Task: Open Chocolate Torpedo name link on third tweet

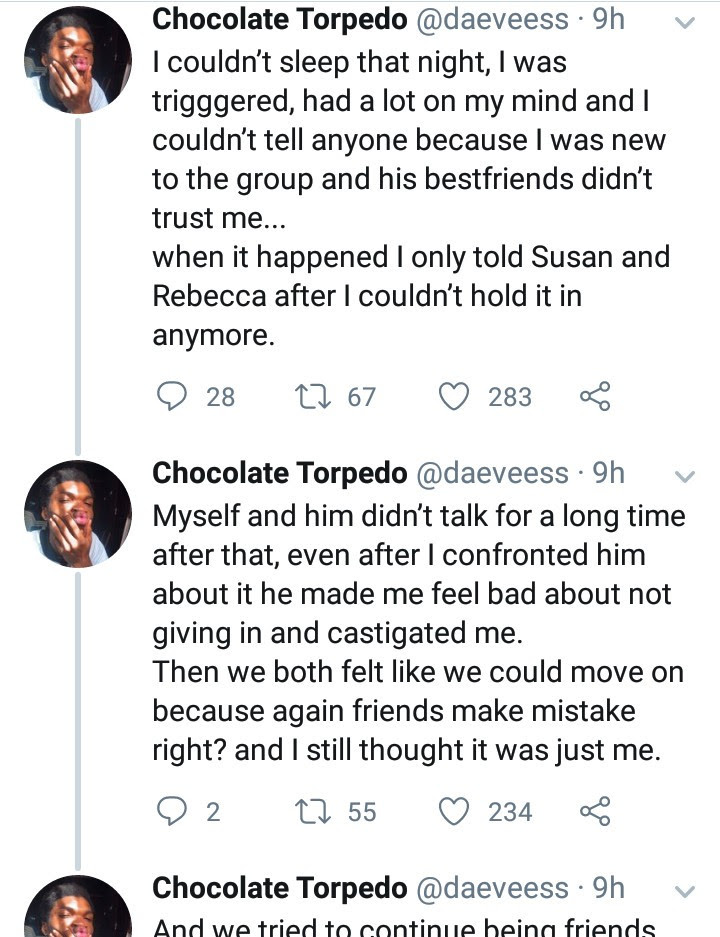Action: click(x=279, y=888)
